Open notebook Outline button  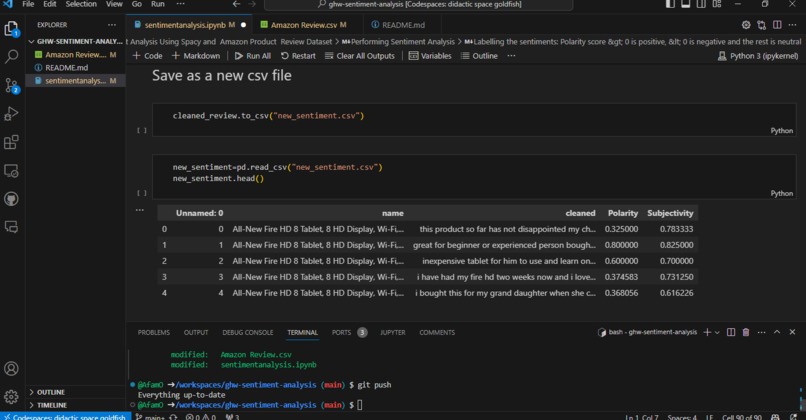pos(479,56)
